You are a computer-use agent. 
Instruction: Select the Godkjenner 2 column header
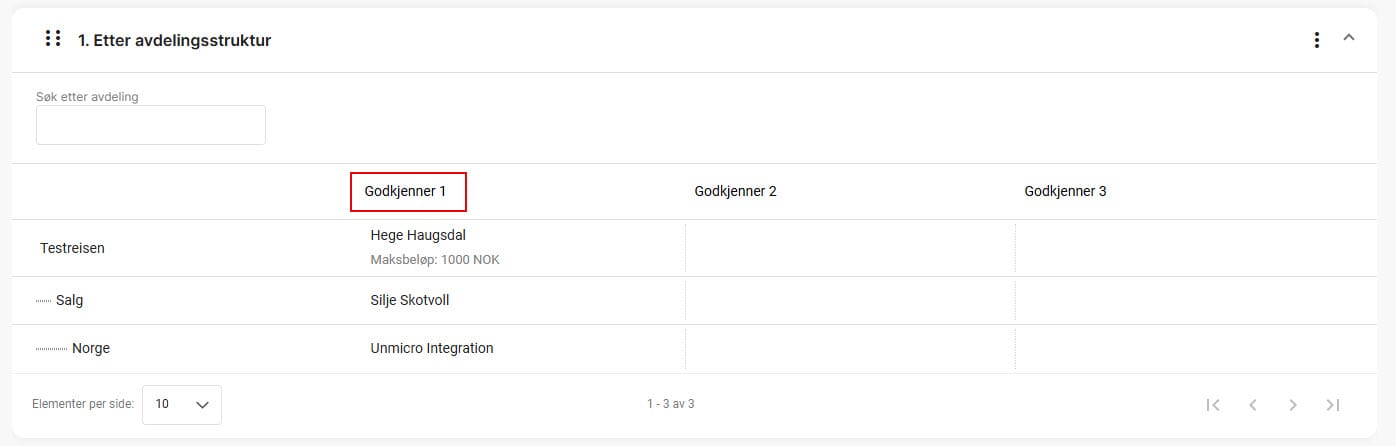735,191
